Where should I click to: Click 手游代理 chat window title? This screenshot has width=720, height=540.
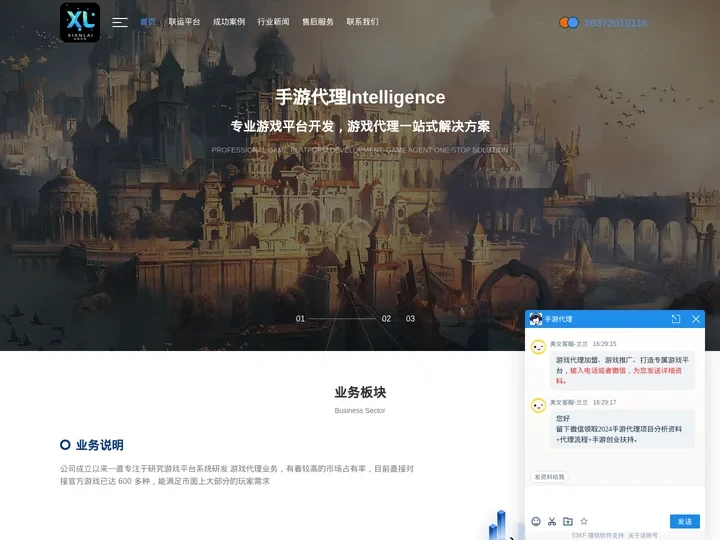(558, 319)
